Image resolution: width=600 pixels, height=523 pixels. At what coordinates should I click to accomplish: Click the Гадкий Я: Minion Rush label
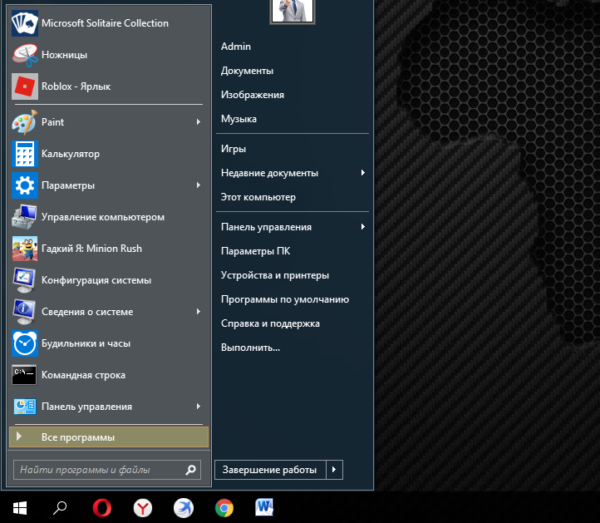(x=92, y=249)
